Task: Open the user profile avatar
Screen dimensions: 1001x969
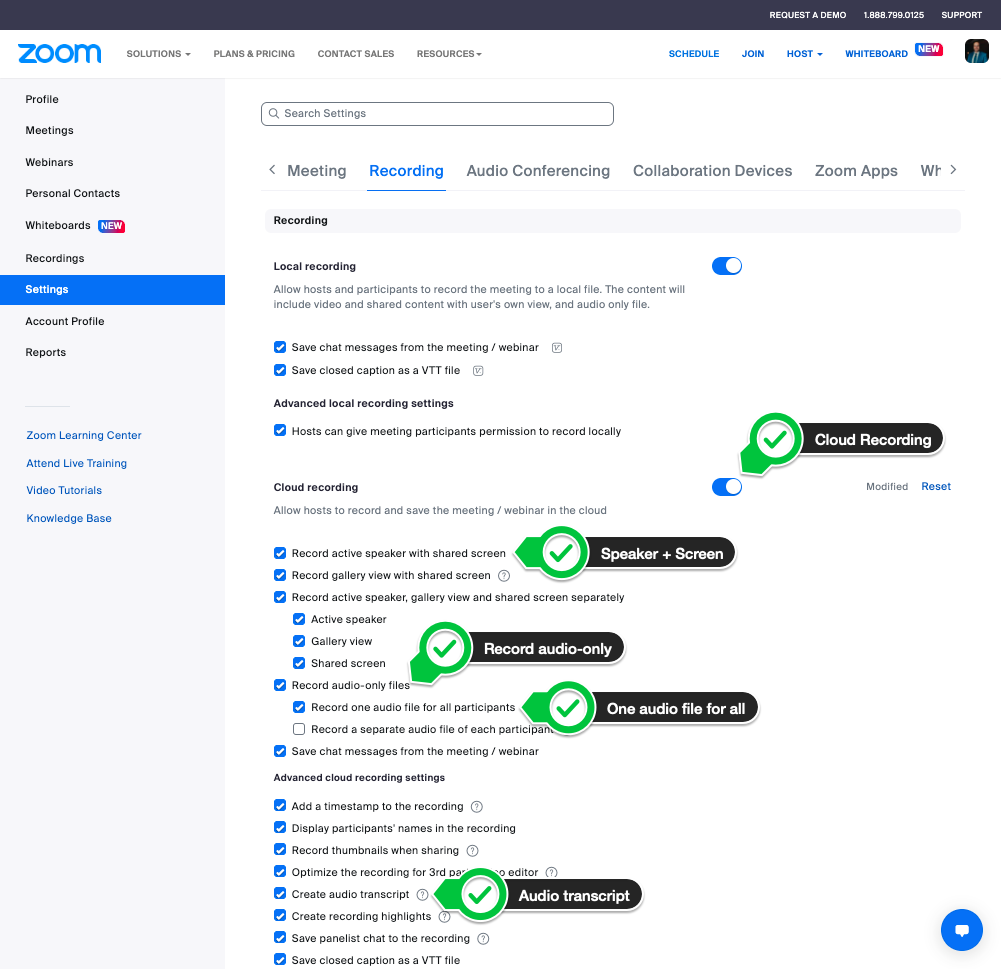Action: coord(976,52)
